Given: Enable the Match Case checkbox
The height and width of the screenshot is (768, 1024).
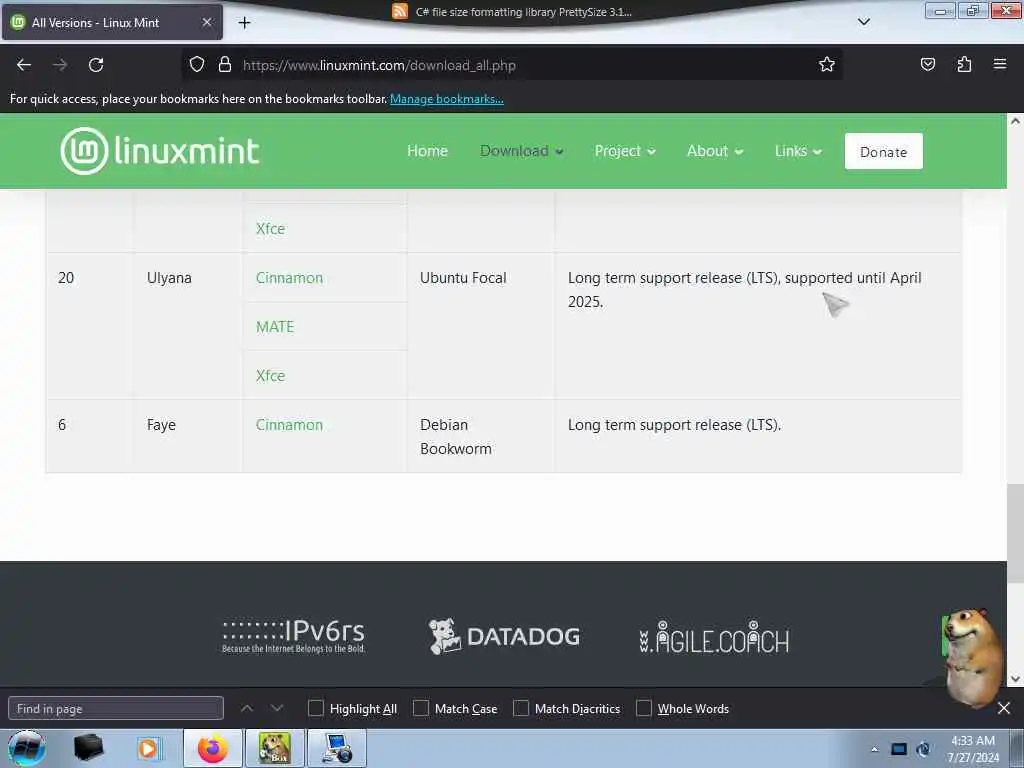Looking at the screenshot, I should click(x=421, y=708).
